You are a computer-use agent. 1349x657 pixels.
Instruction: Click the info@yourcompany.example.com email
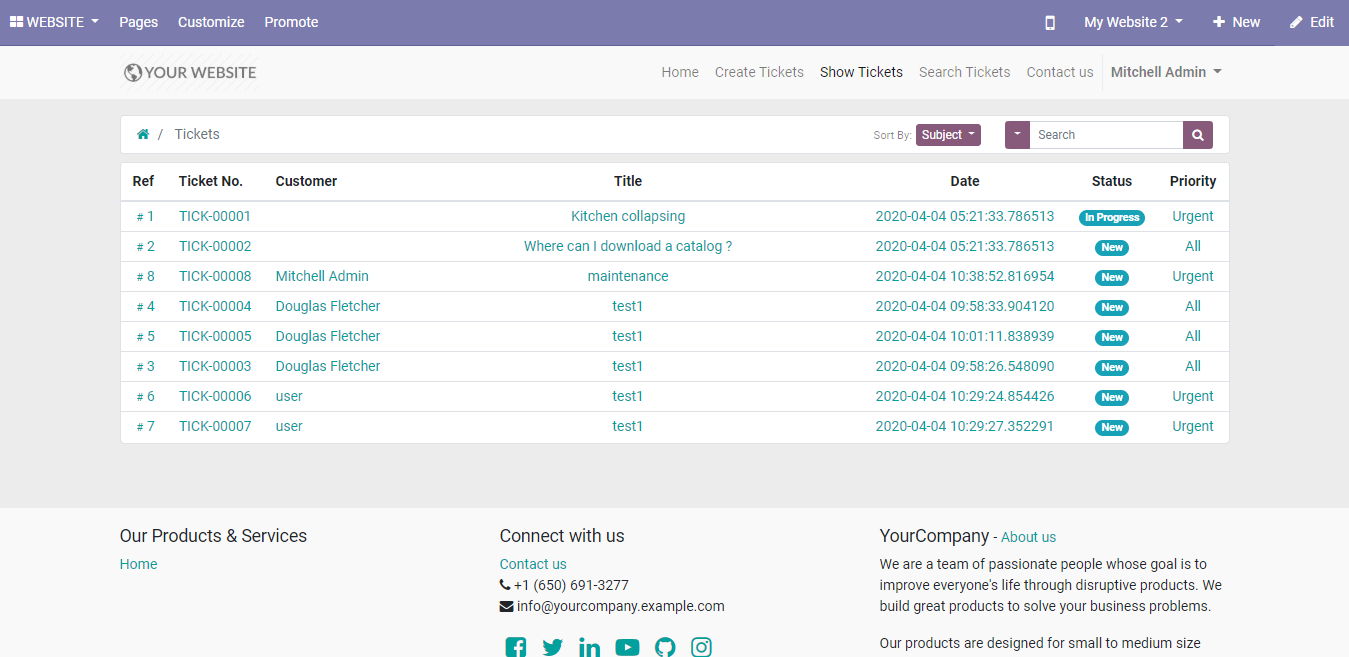click(x=621, y=606)
